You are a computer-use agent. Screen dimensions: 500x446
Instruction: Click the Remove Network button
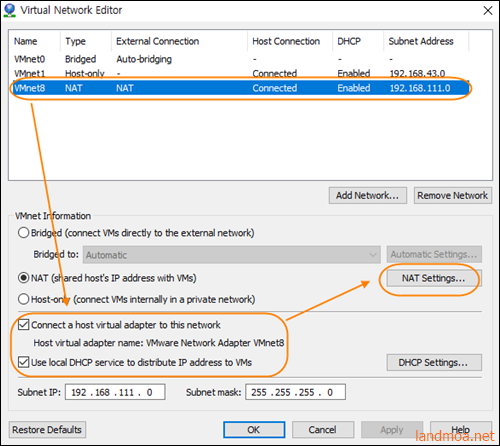(x=453, y=195)
